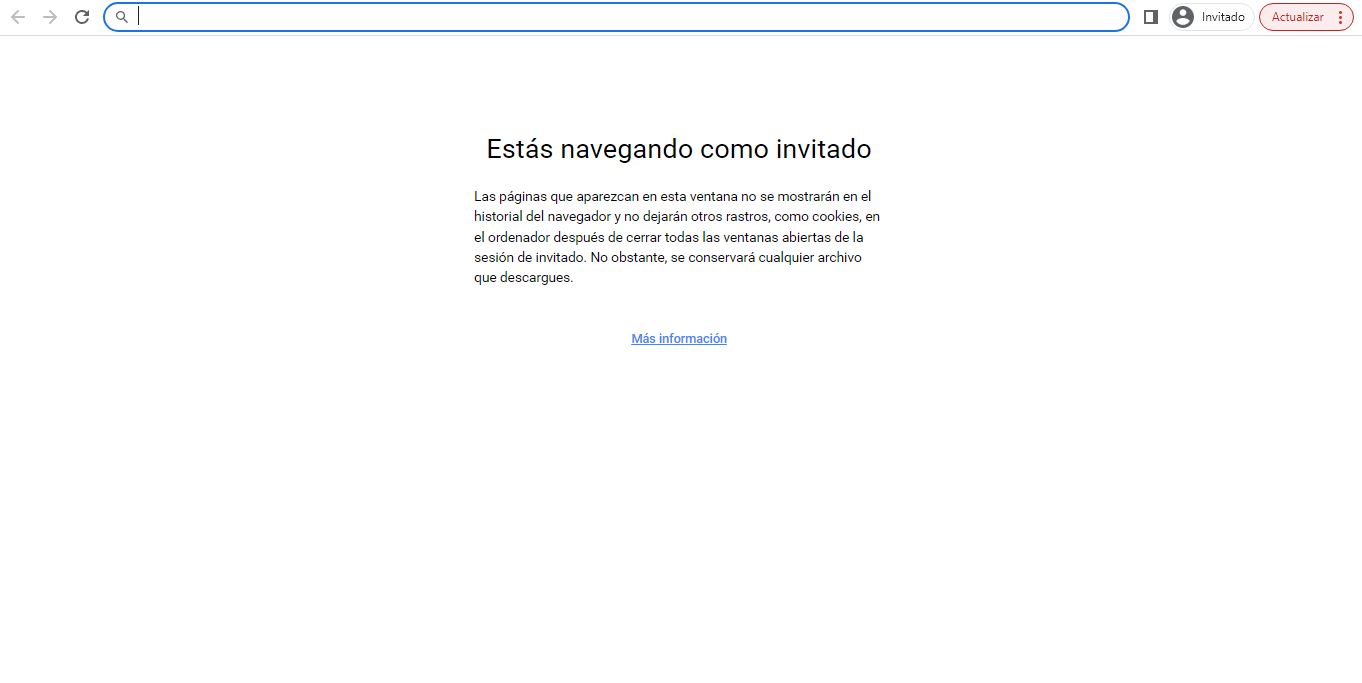This screenshot has height=683, width=1362.
Task: Focus the address bar text field
Action: click(630, 17)
